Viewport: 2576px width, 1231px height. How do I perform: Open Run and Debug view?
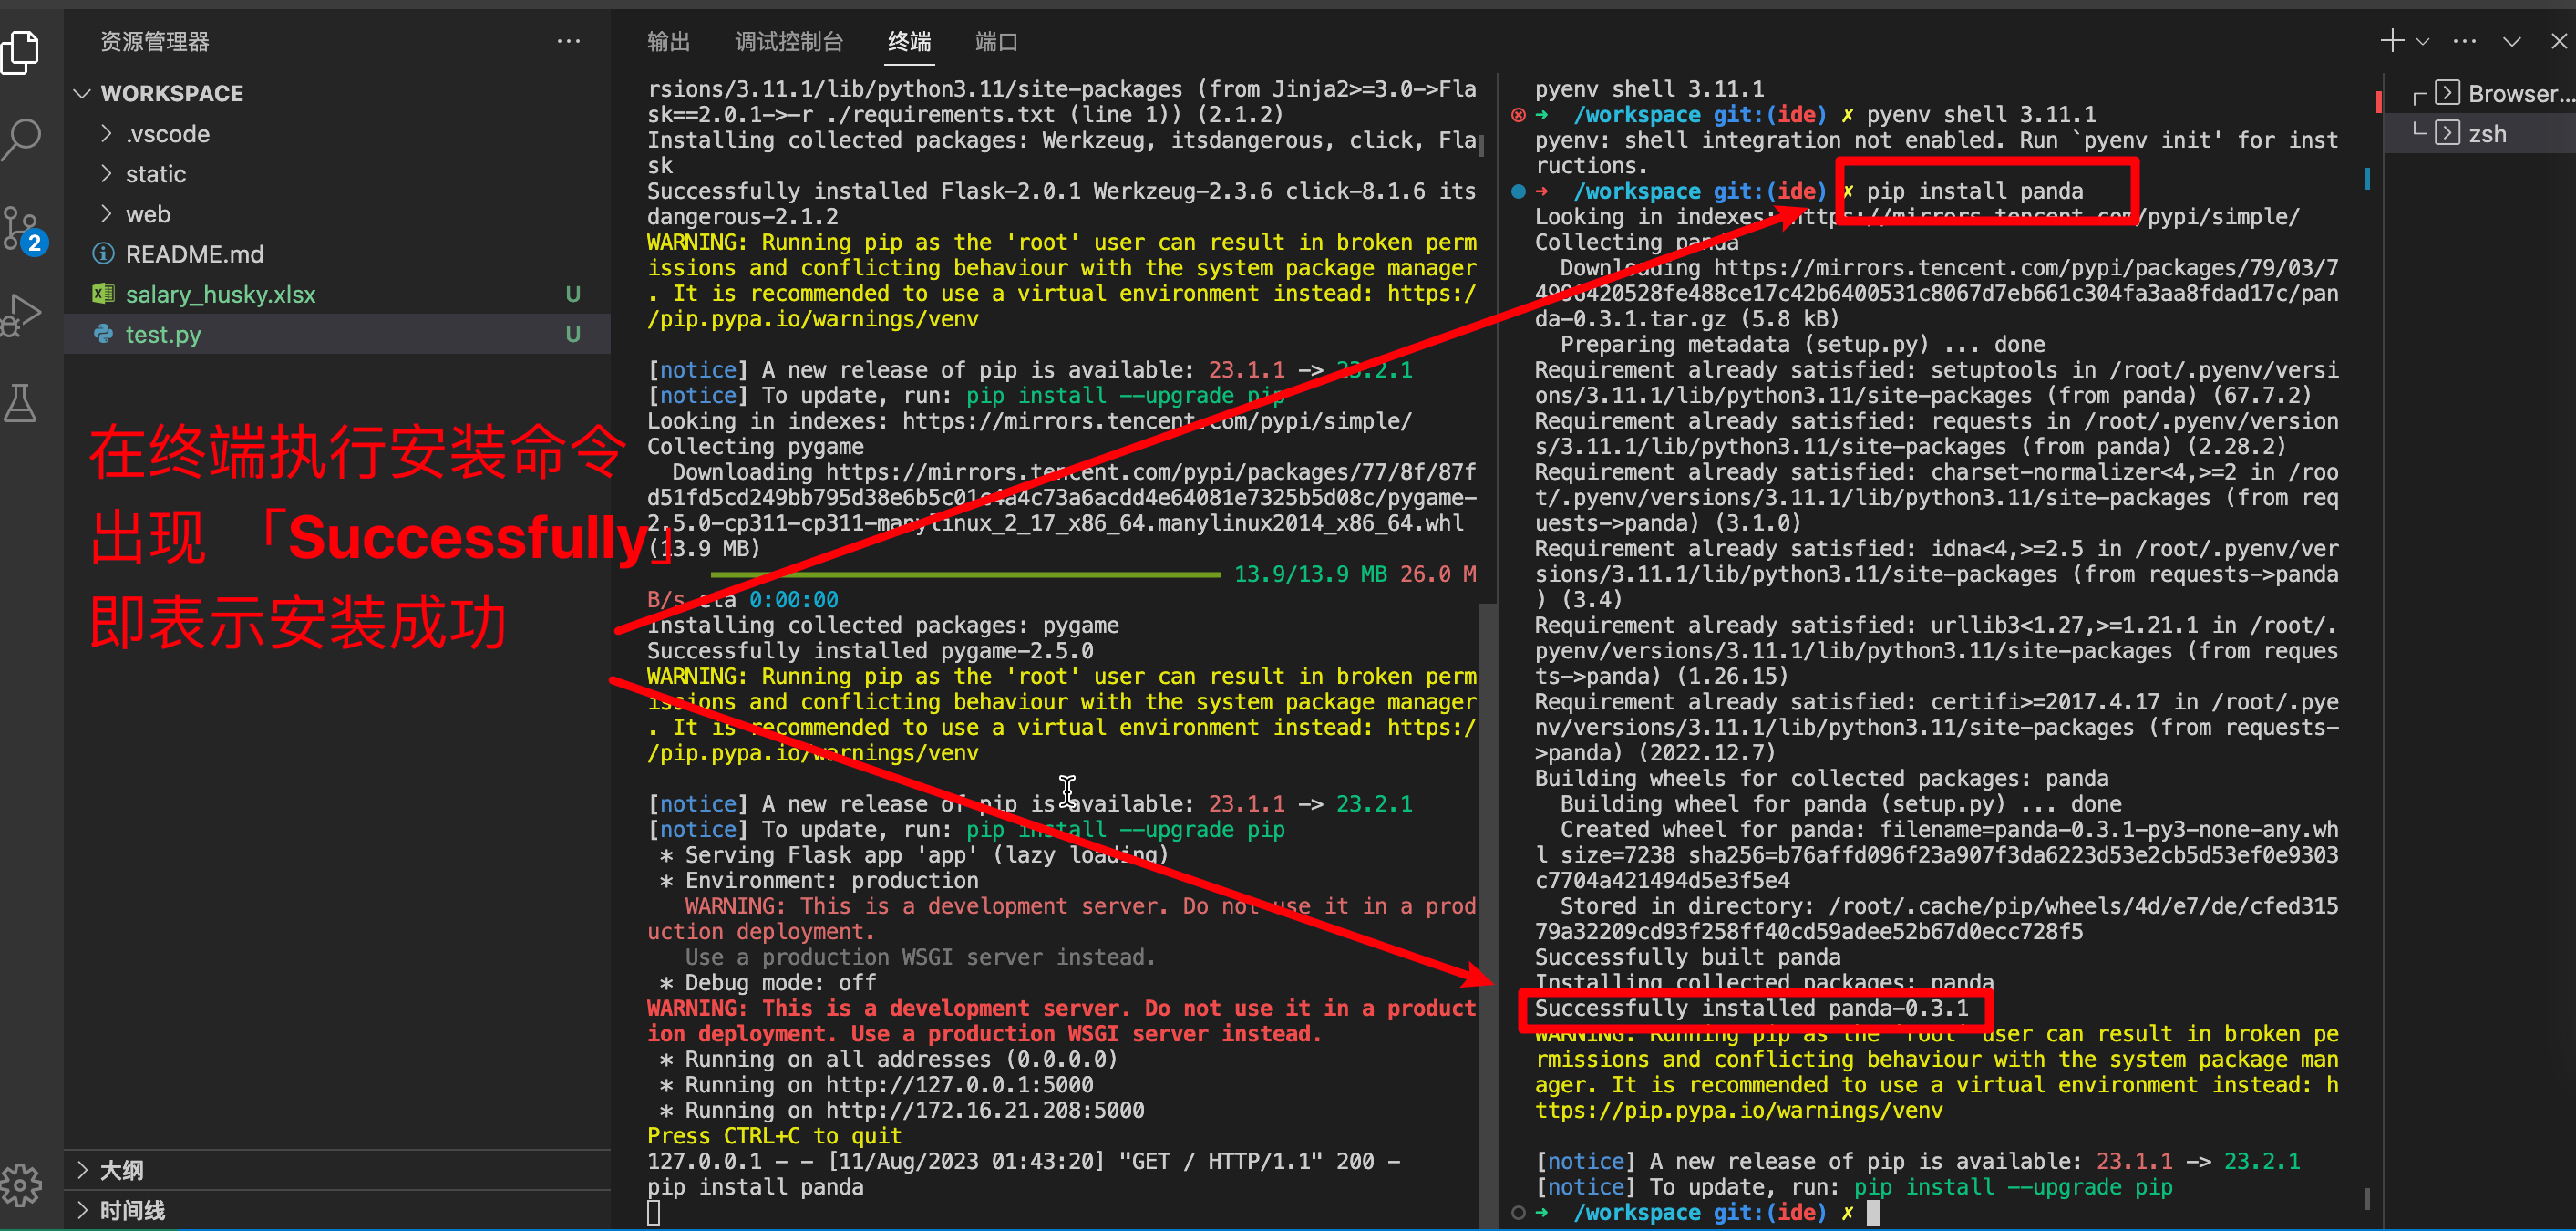[x=22, y=315]
